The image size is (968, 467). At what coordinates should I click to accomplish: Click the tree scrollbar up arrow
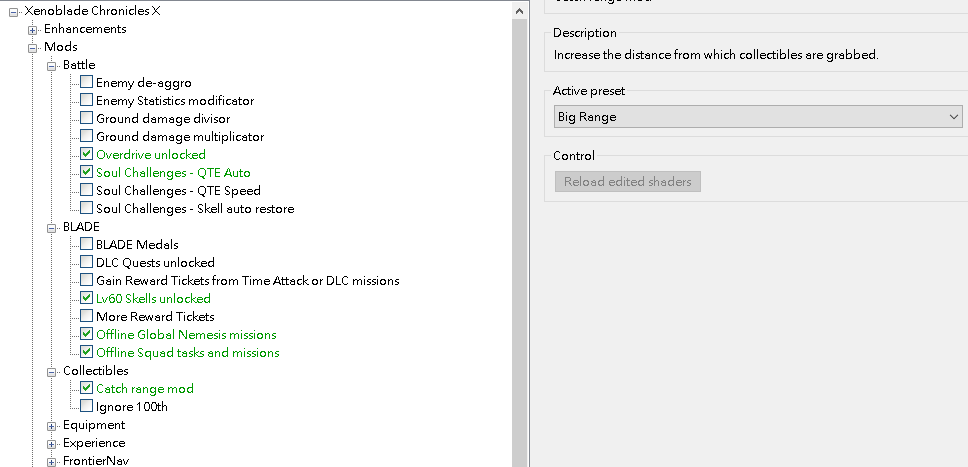point(520,11)
